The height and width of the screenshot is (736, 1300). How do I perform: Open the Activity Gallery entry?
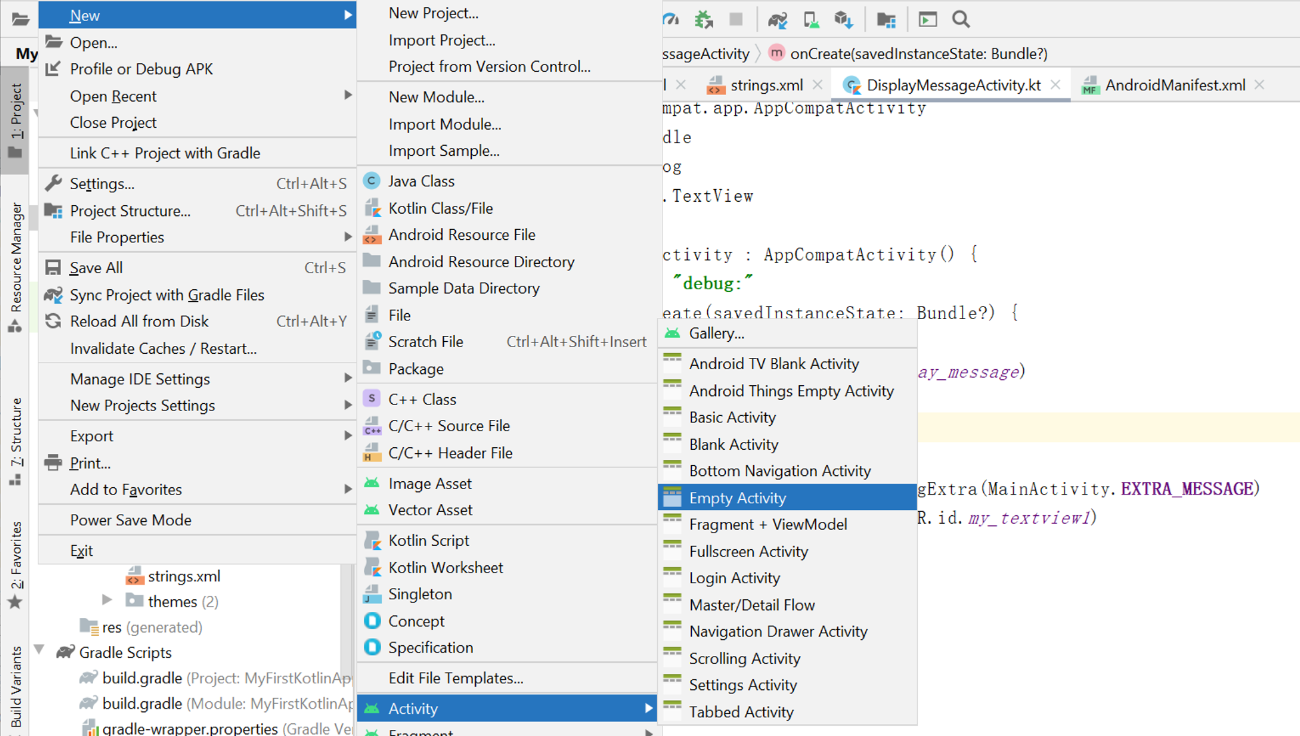tap(787, 333)
